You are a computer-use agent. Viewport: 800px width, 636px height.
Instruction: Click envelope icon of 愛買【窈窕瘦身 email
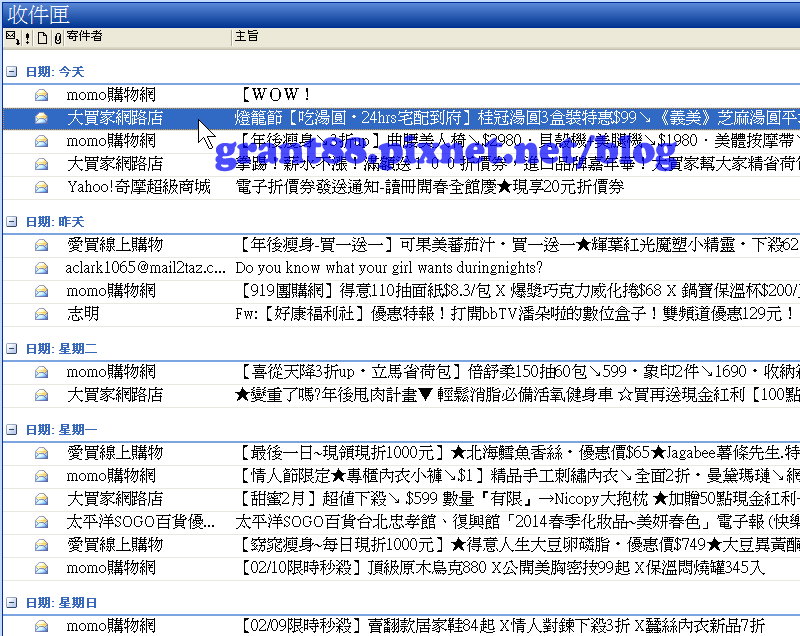tap(41, 545)
